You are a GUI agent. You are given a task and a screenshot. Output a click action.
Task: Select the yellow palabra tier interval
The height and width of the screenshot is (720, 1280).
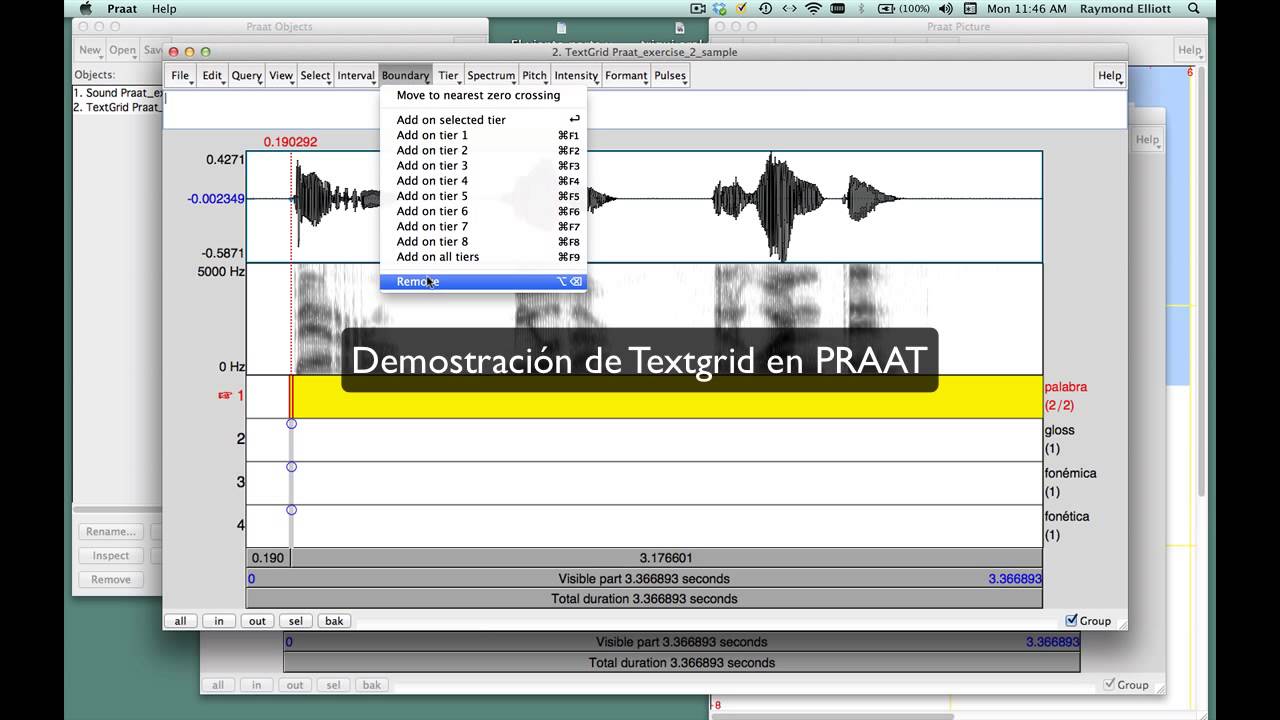pos(667,396)
